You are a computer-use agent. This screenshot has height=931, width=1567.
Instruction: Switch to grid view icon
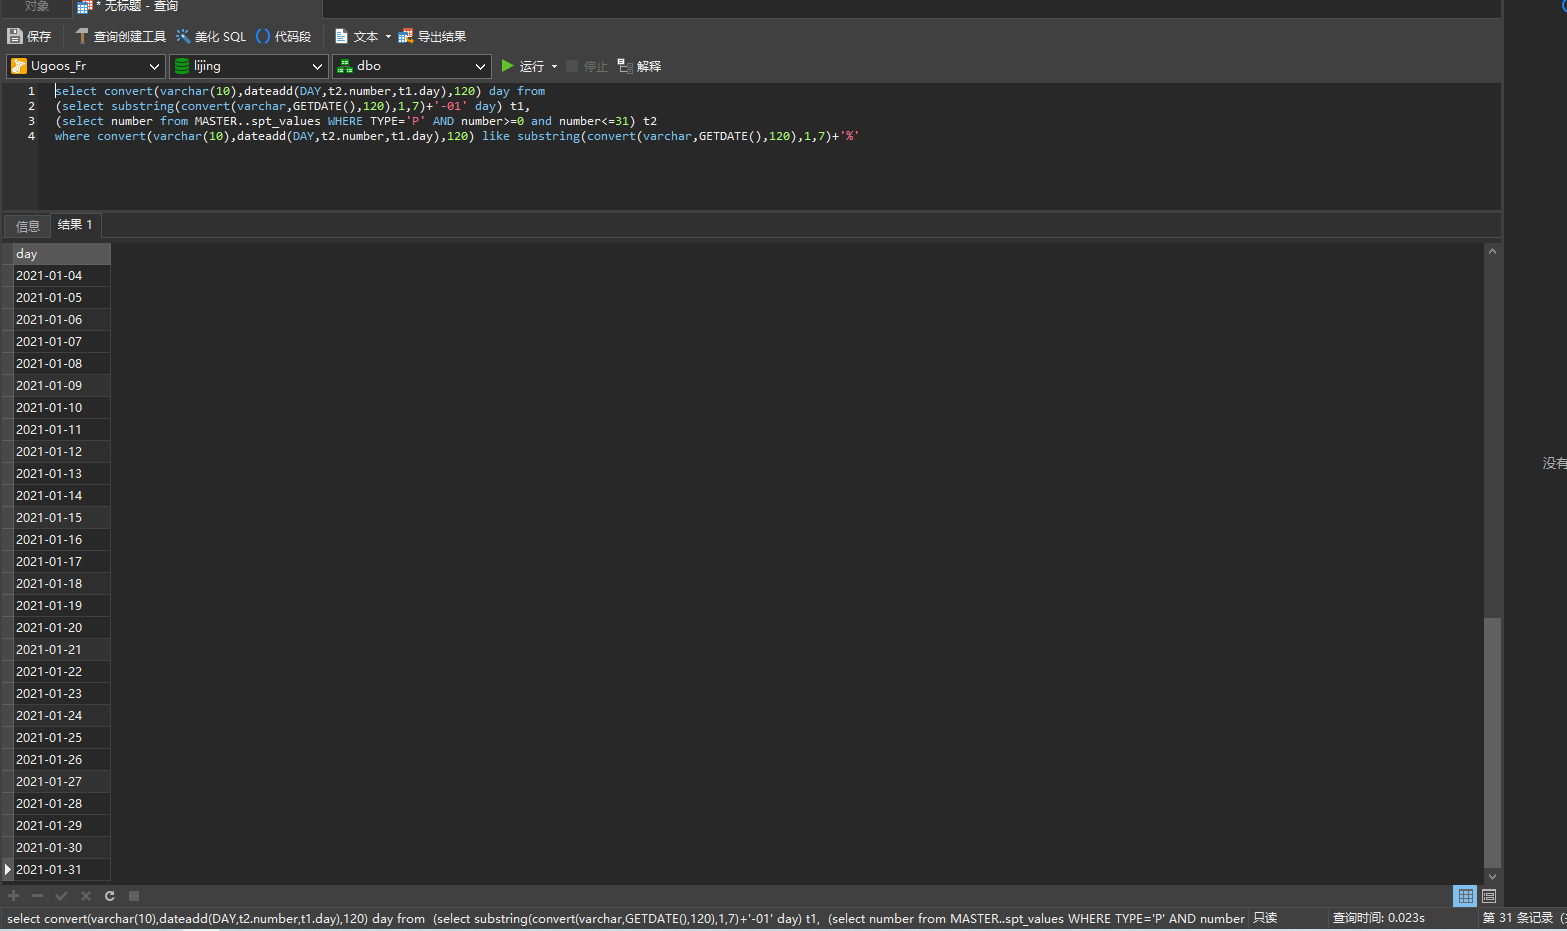click(x=1465, y=896)
